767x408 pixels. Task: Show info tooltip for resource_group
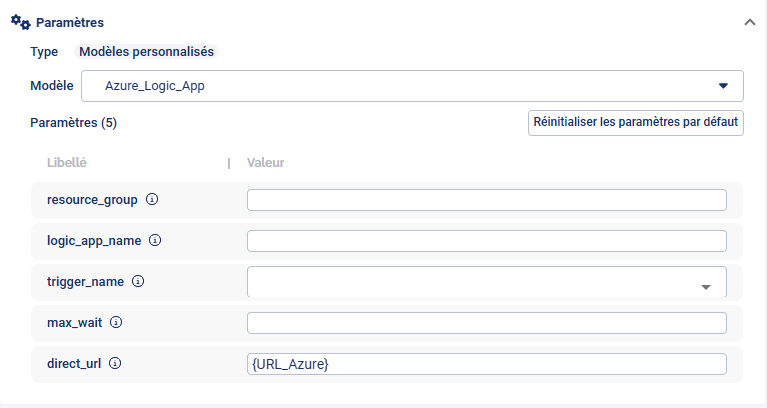(152, 199)
